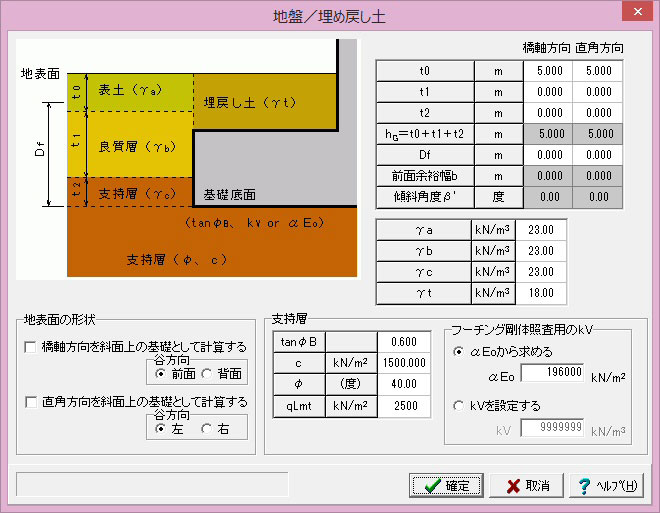Click the 取消 cancel button

pyautogui.click(x=526, y=485)
